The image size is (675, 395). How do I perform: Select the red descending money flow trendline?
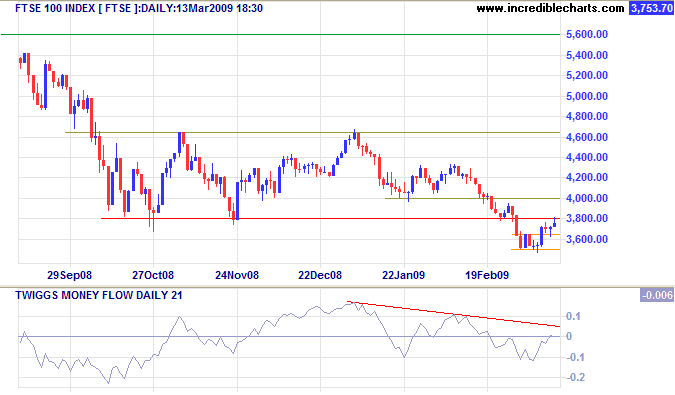pyautogui.click(x=453, y=314)
